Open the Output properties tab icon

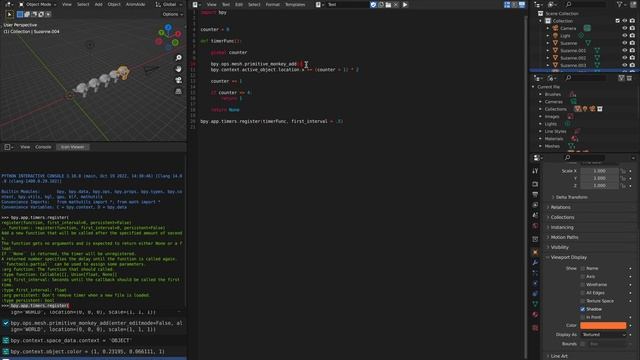[x=535, y=195]
